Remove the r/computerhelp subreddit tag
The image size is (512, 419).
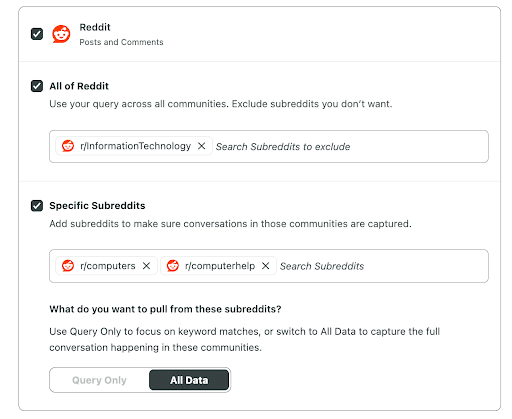point(265,266)
